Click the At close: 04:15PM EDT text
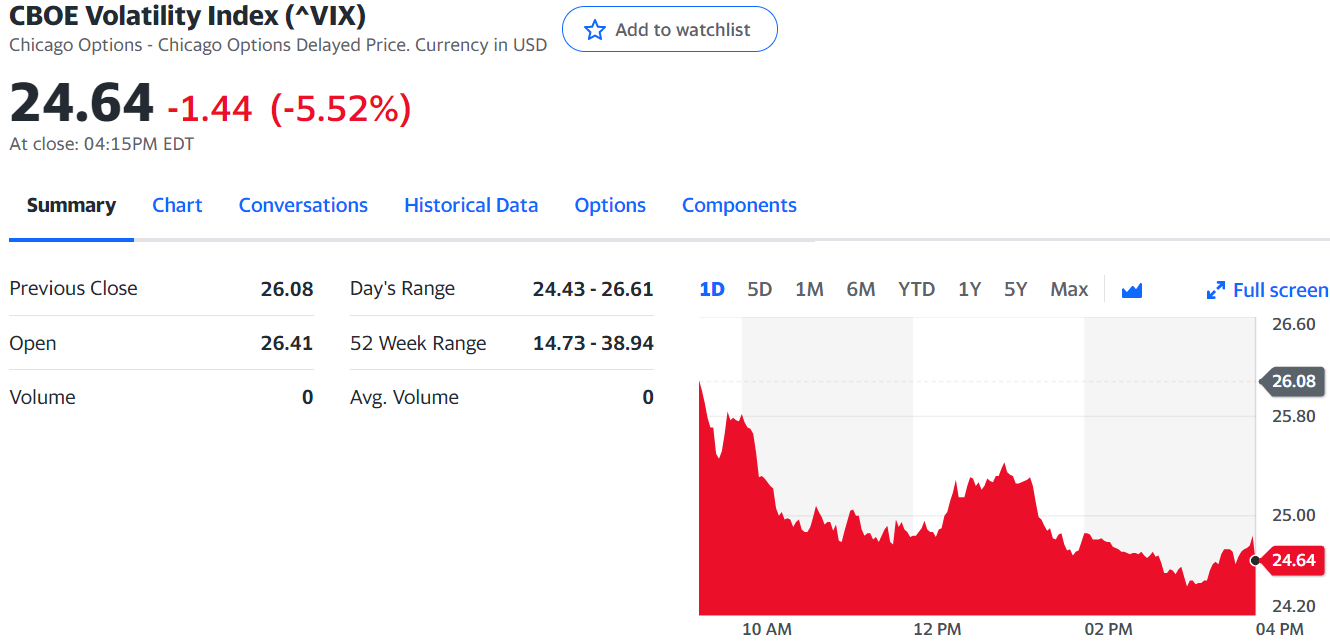 tap(102, 144)
